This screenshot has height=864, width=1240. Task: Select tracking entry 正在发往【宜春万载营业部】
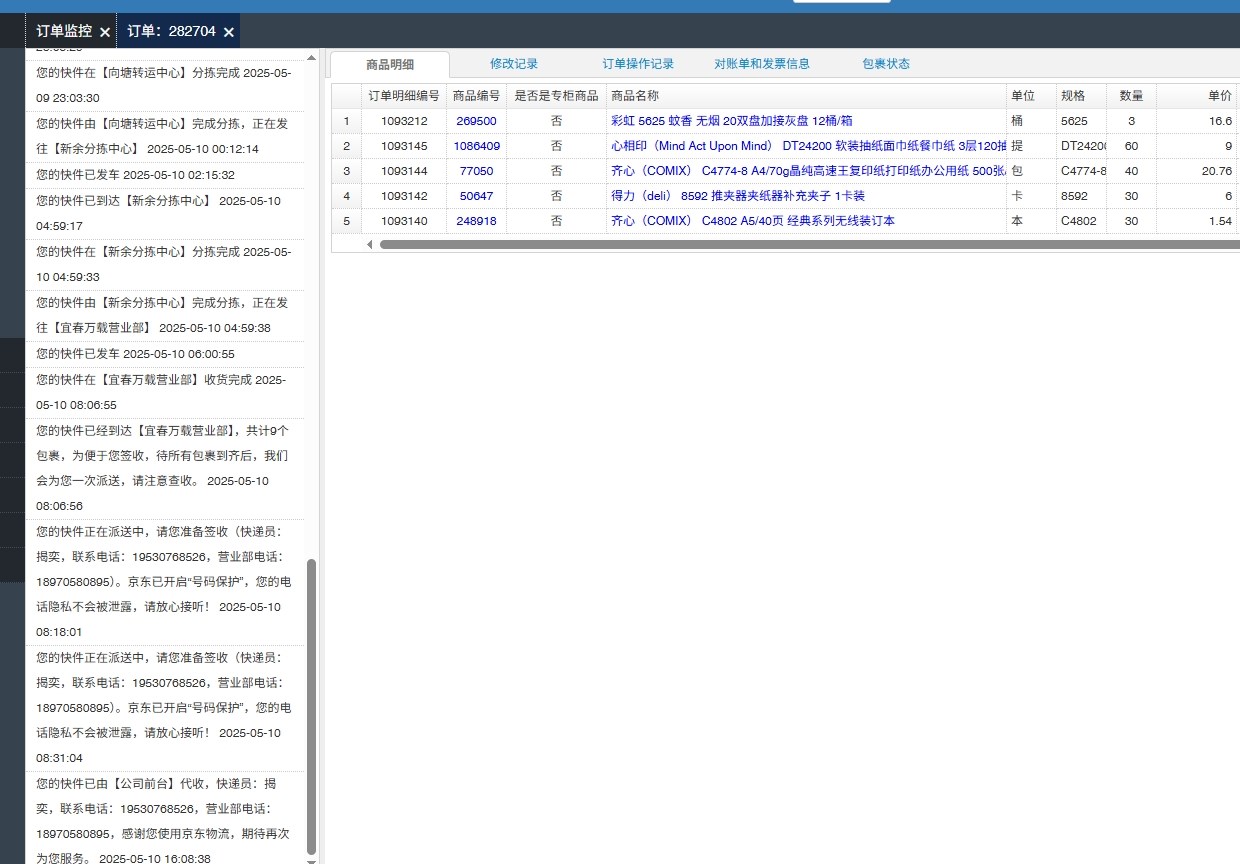(x=165, y=315)
